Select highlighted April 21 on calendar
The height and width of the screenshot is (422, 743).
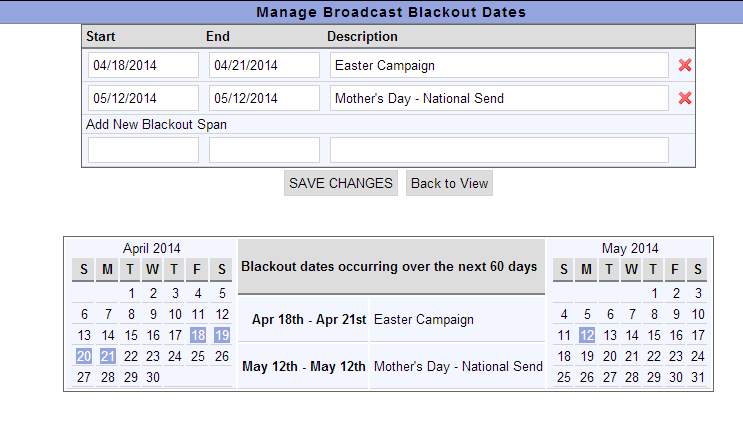(x=108, y=356)
